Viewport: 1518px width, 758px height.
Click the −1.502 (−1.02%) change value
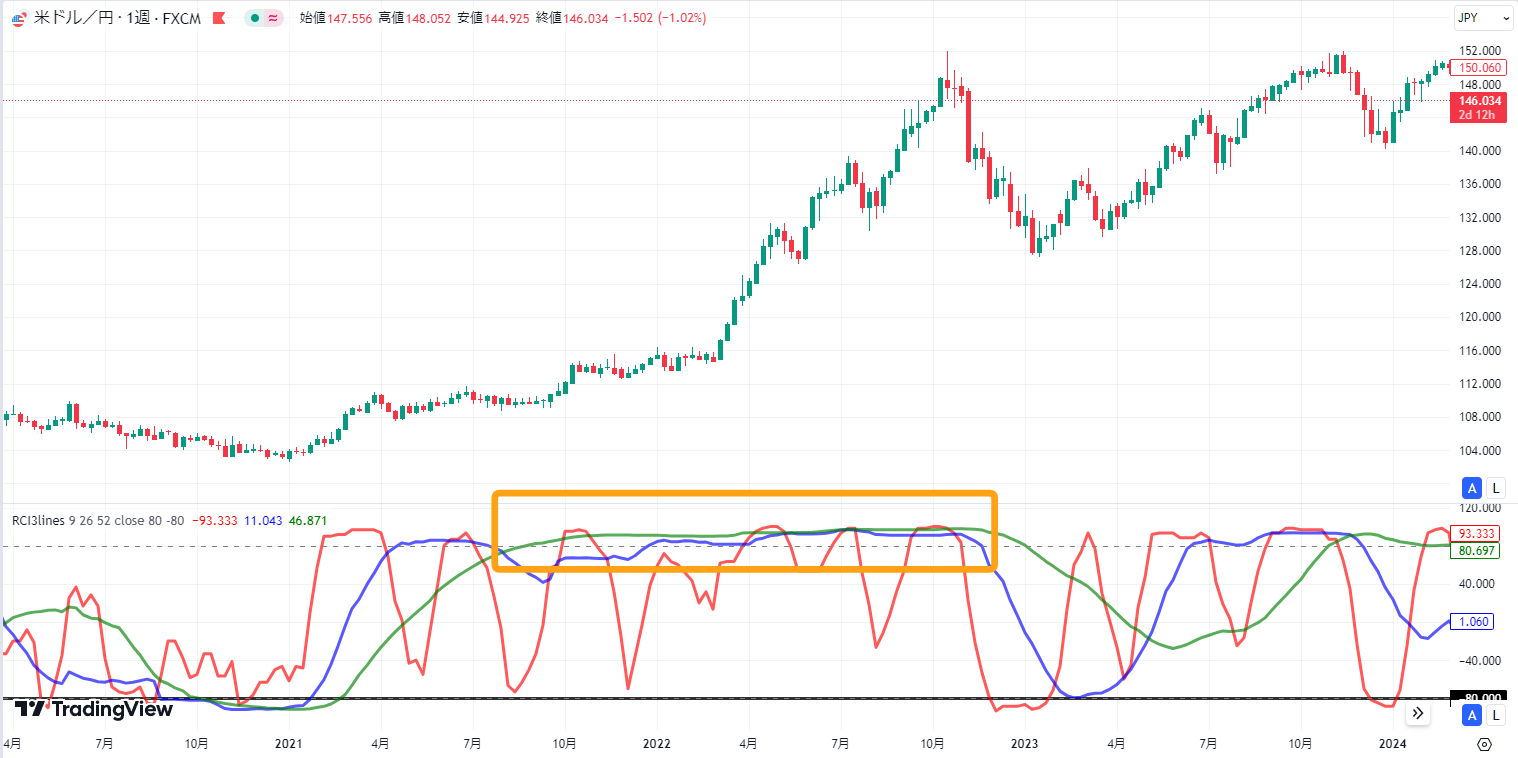tap(661, 17)
